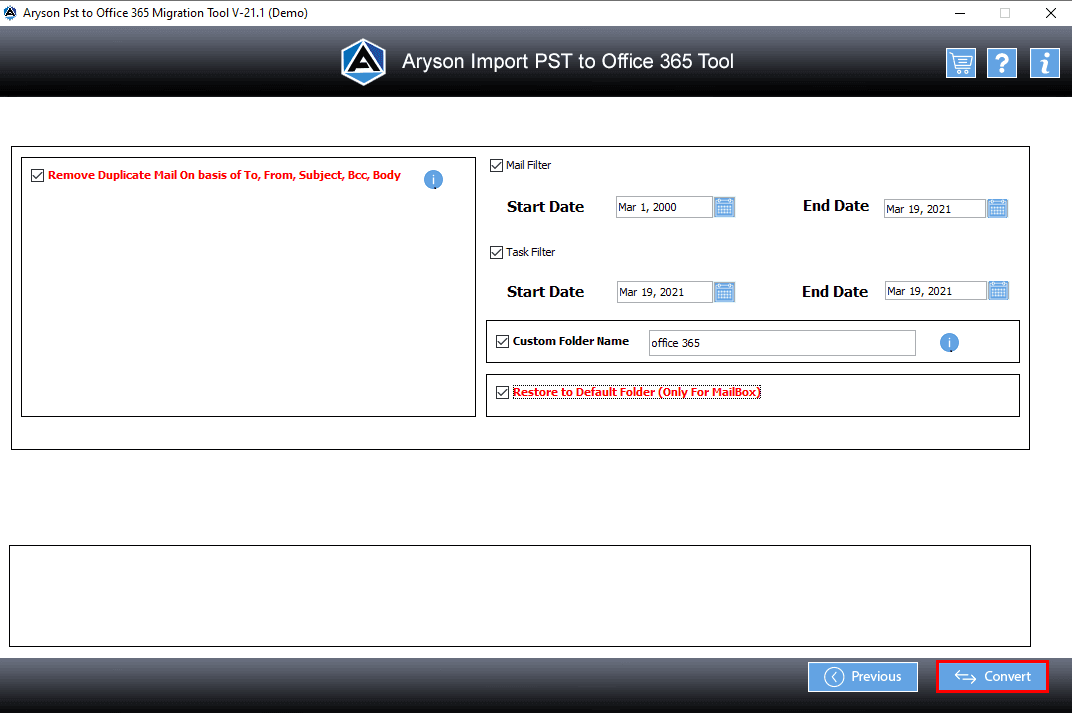Click the Aryson logo in the header
The image size is (1072, 713).
(x=363, y=62)
